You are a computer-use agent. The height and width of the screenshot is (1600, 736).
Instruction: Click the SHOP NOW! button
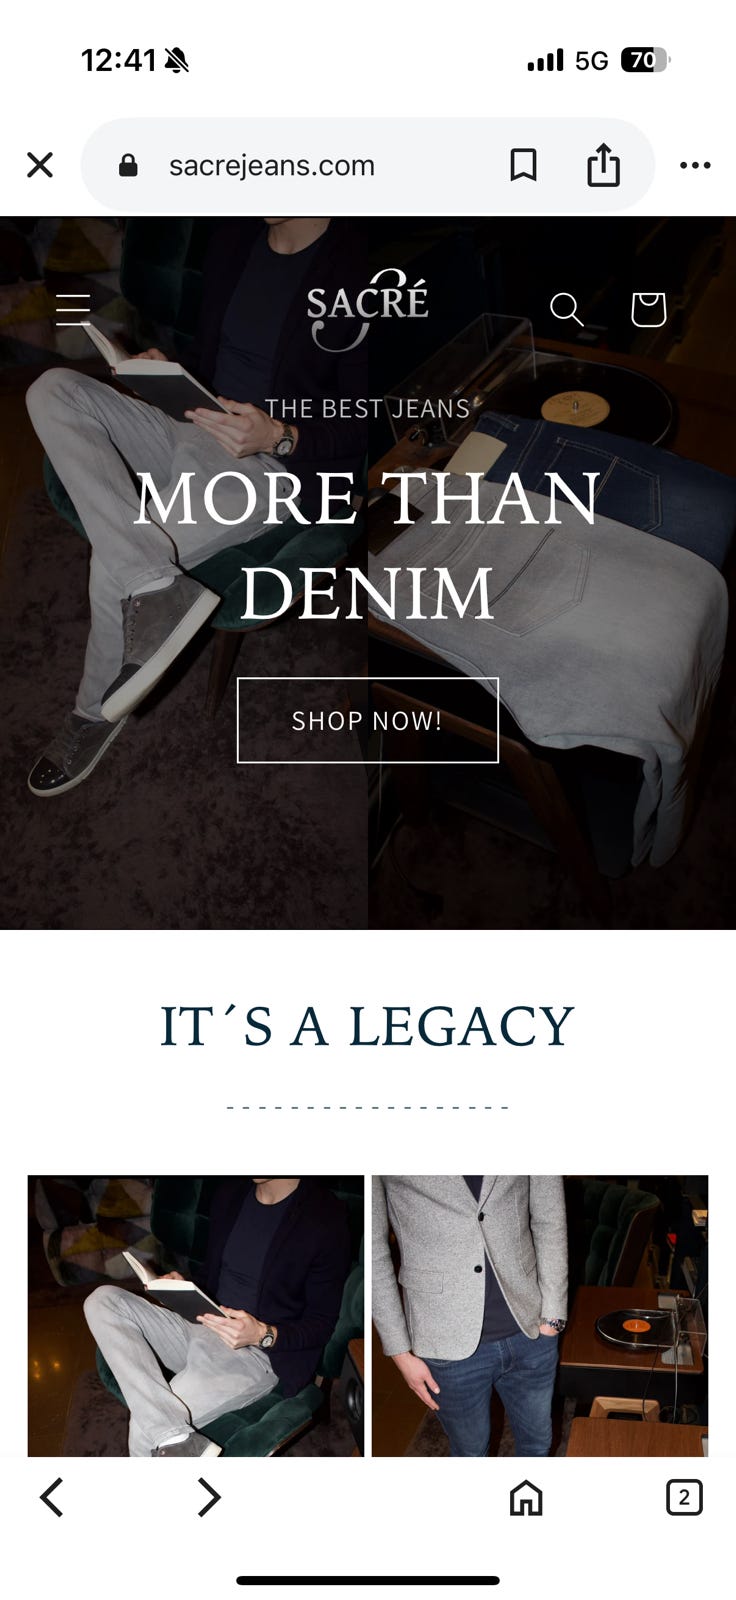tap(368, 720)
